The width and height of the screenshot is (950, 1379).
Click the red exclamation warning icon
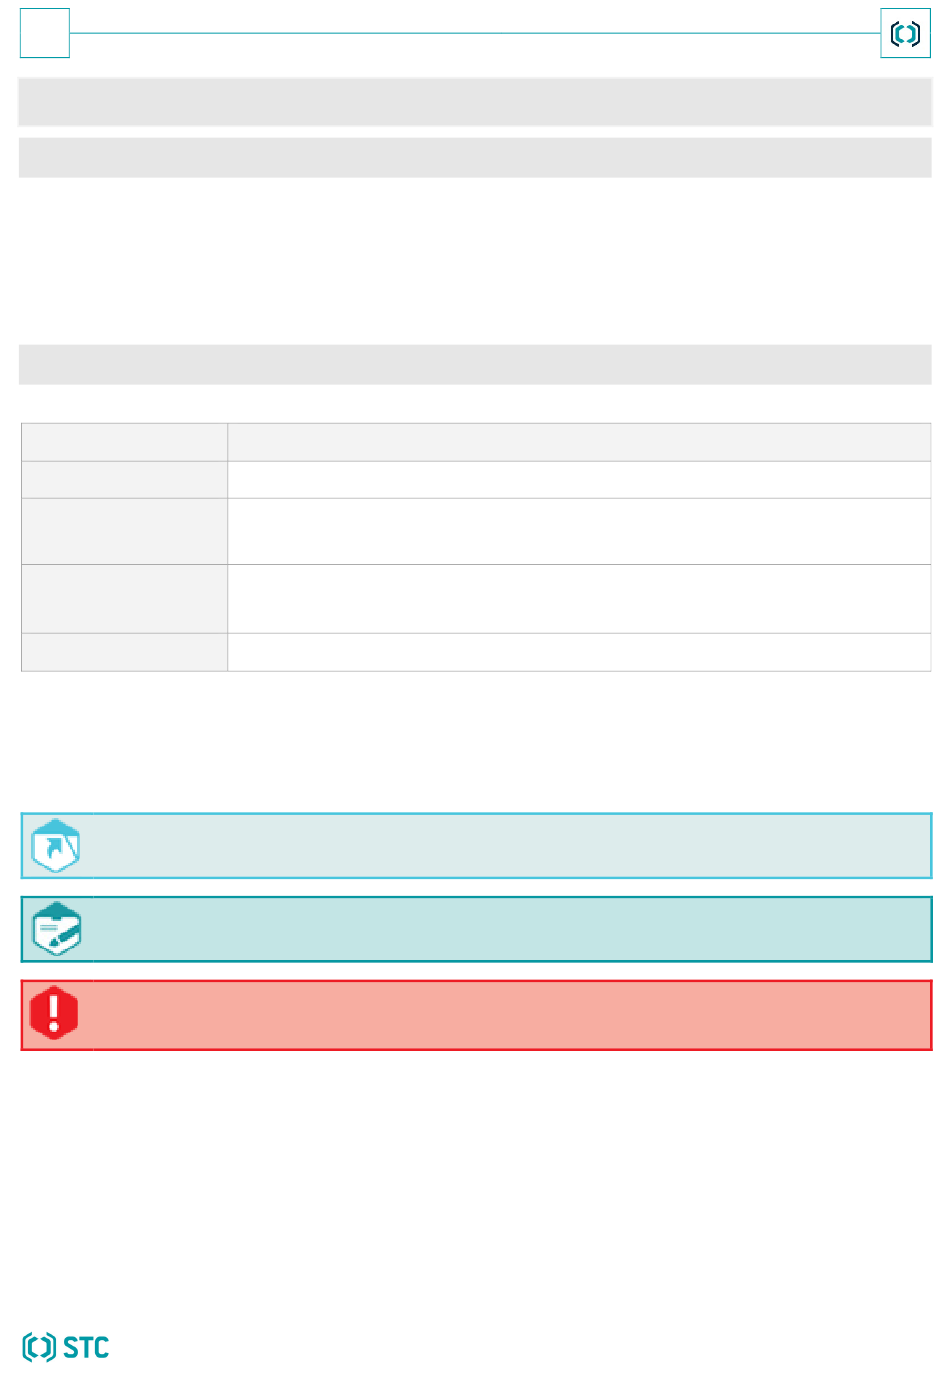coord(54,1012)
